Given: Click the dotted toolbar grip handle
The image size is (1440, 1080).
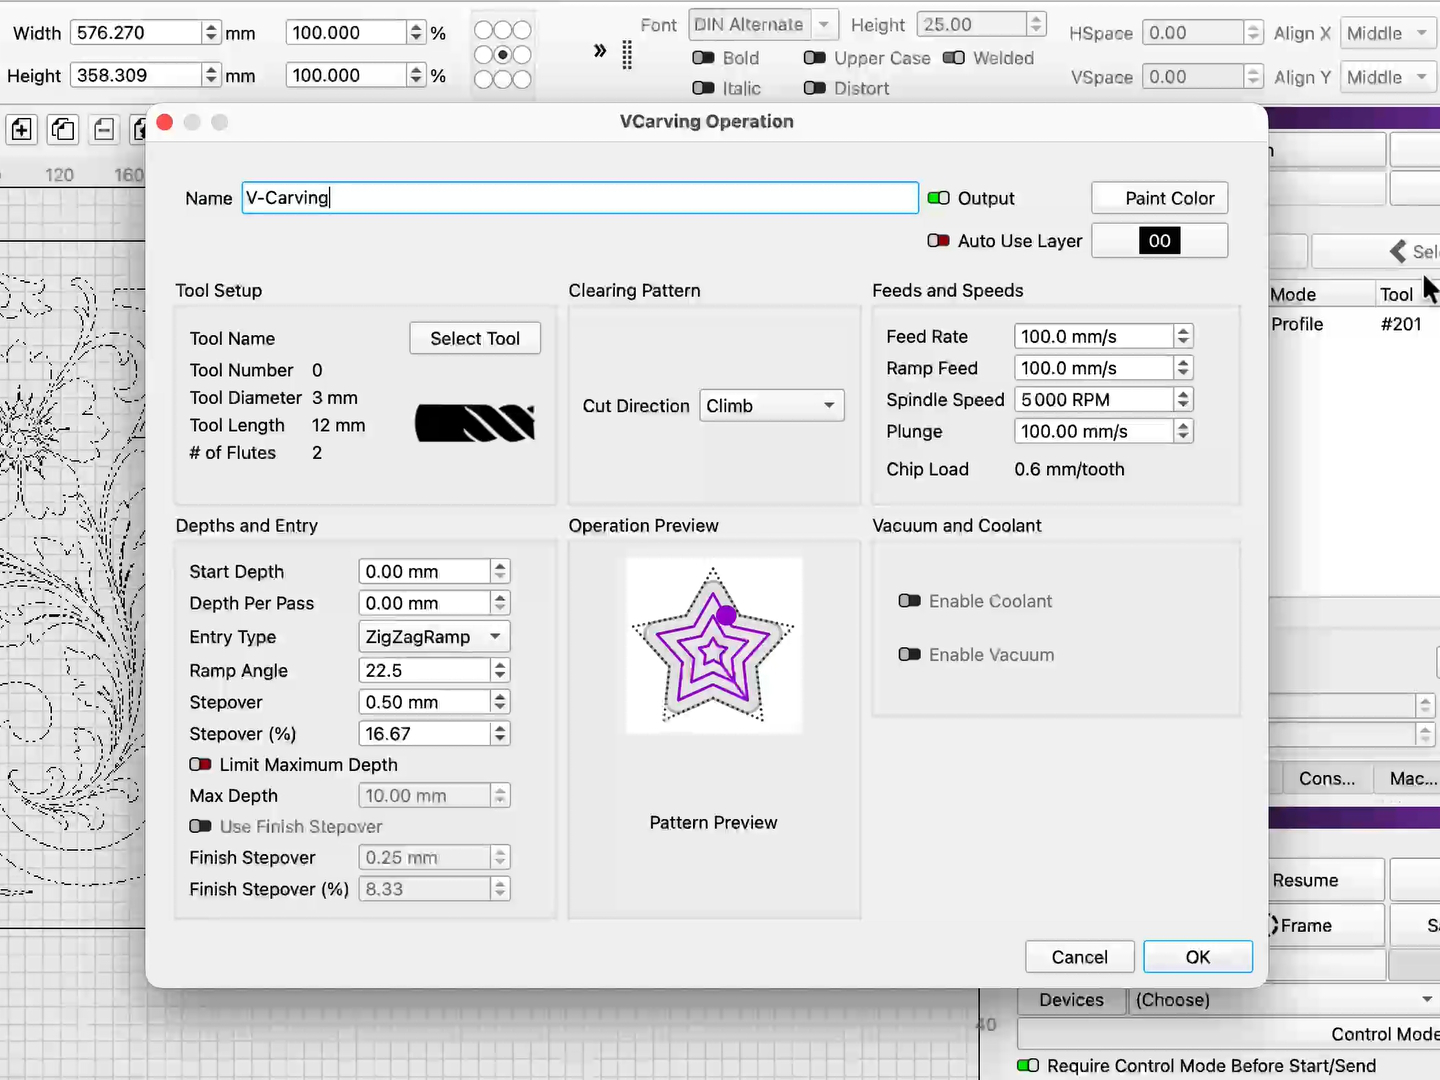Looking at the screenshot, I should [x=627, y=55].
